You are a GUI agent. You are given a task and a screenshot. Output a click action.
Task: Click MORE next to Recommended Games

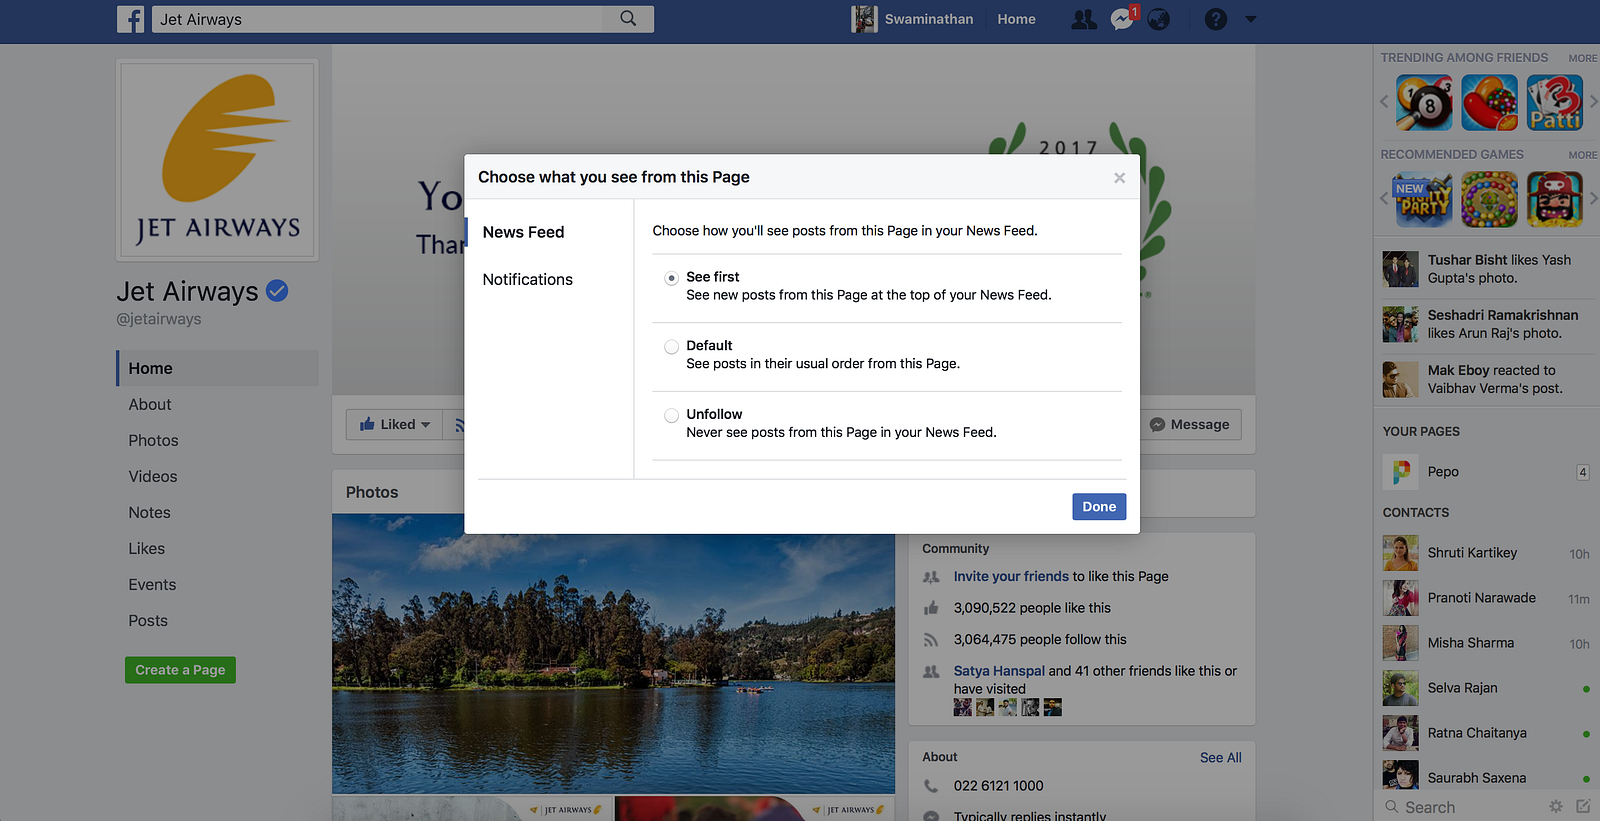pyautogui.click(x=1583, y=155)
